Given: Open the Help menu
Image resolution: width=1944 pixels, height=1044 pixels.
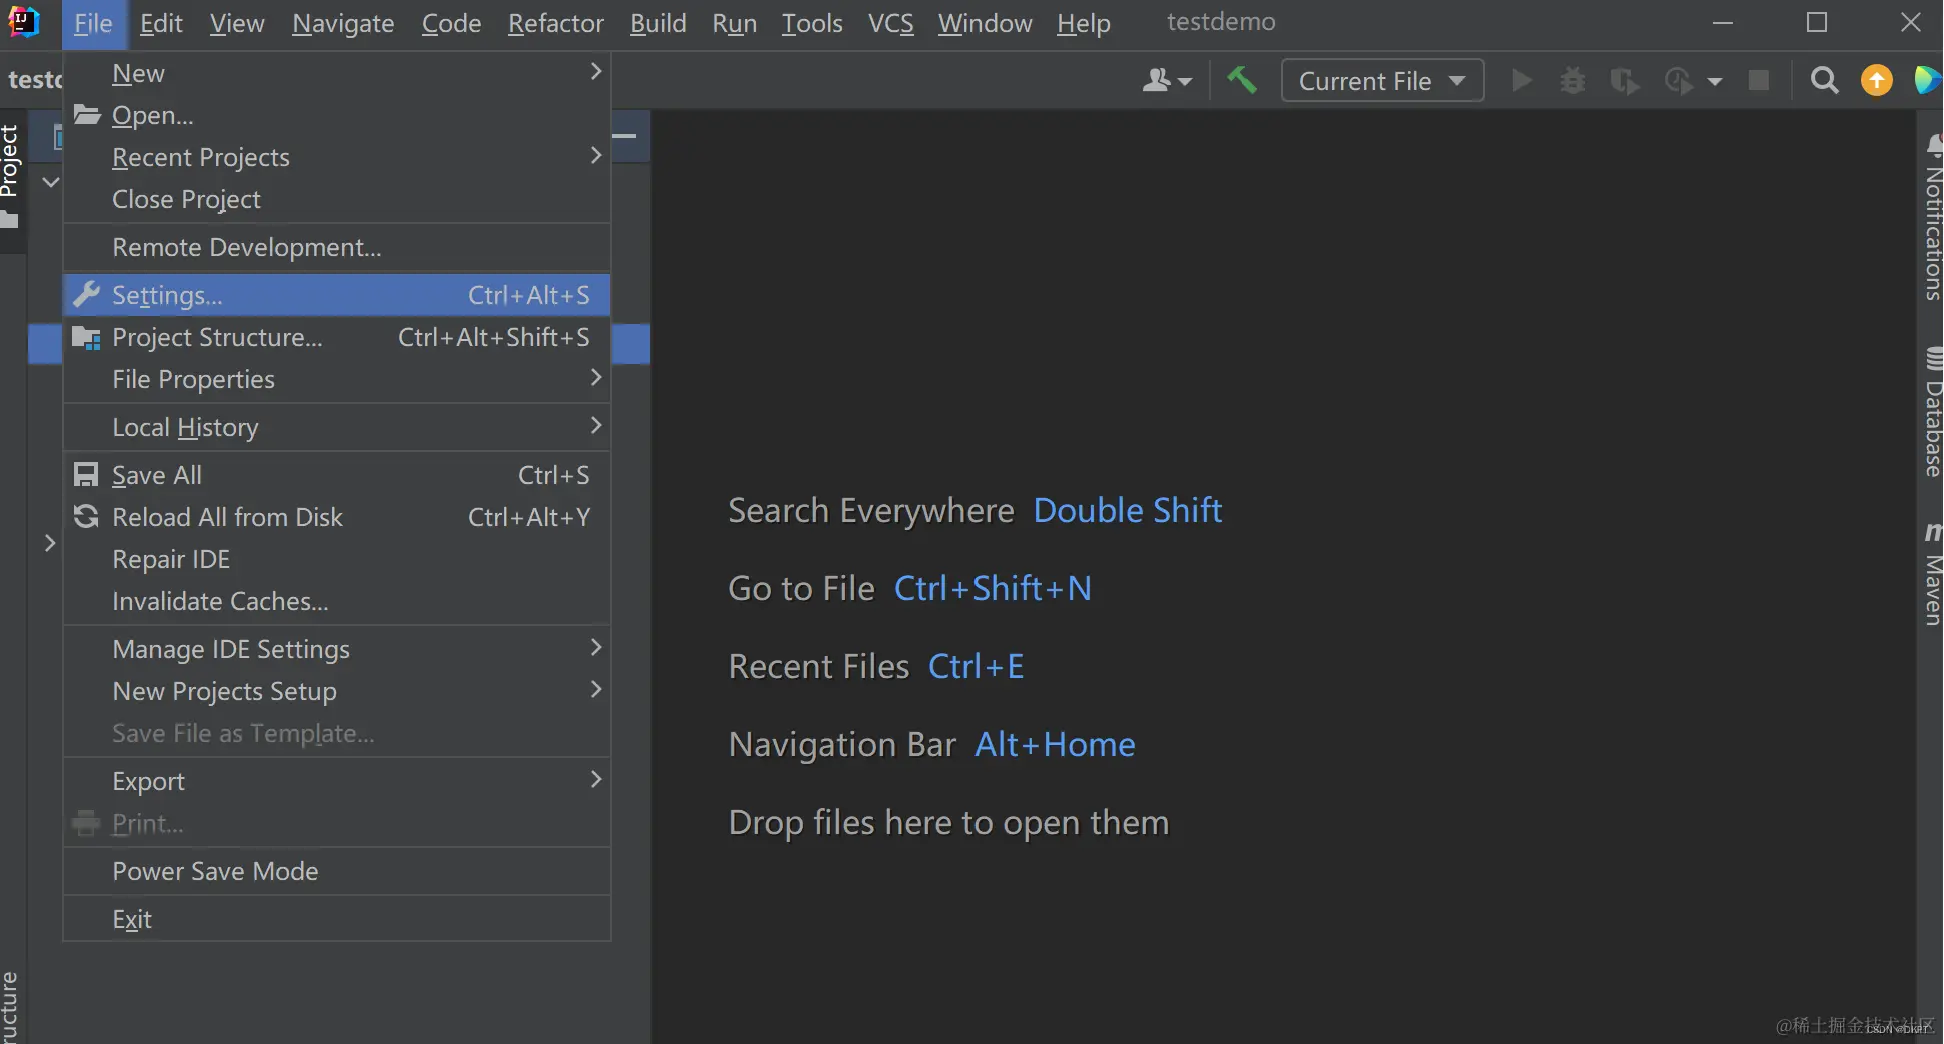Looking at the screenshot, I should [1084, 23].
